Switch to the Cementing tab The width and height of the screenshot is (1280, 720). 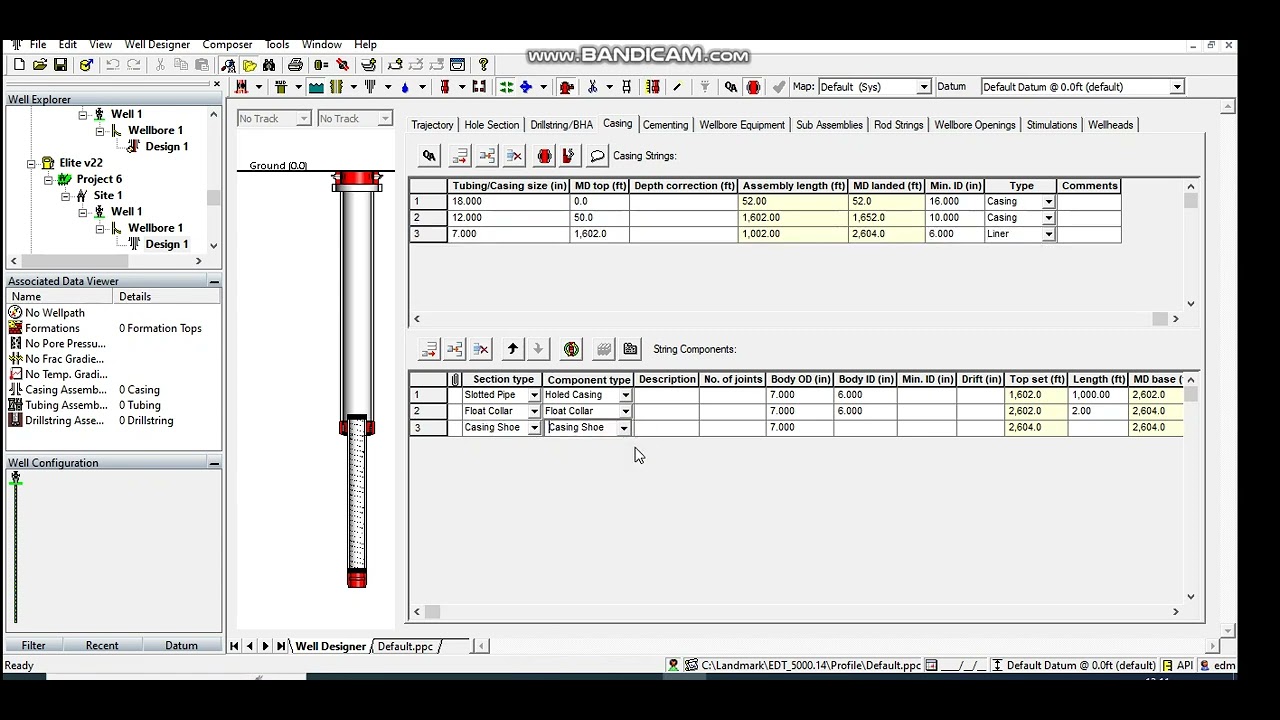pyautogui.click(x=665, y=125)
